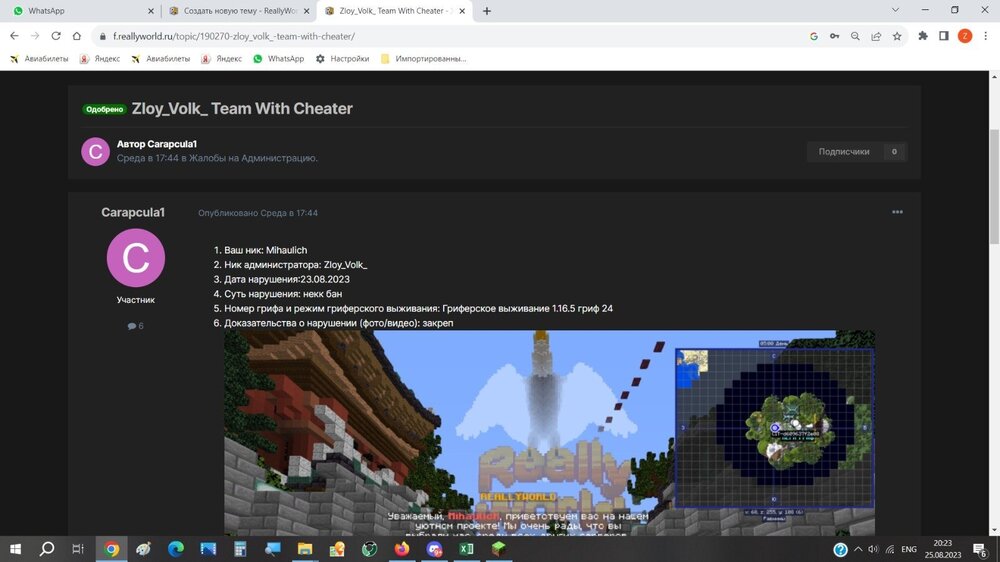The image size is (1000, 562).
Task: Expand the tab search chevron
Action: point(895,10)
